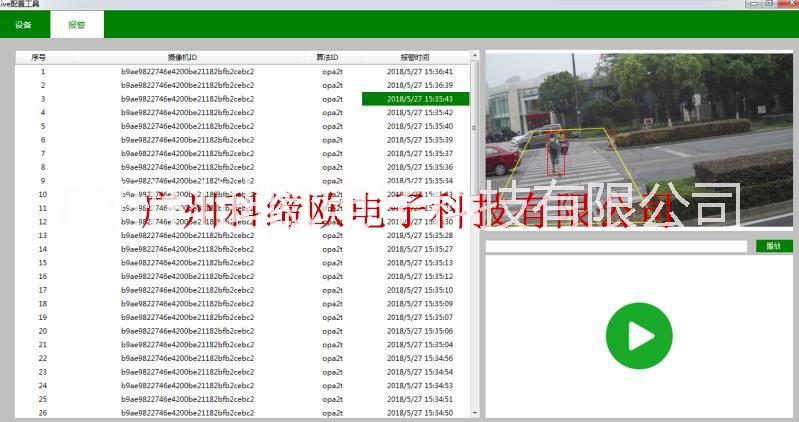This screenshot has width=799, height=422.
Task: Click the alarm list scroll down arrow
Action: 475,413
